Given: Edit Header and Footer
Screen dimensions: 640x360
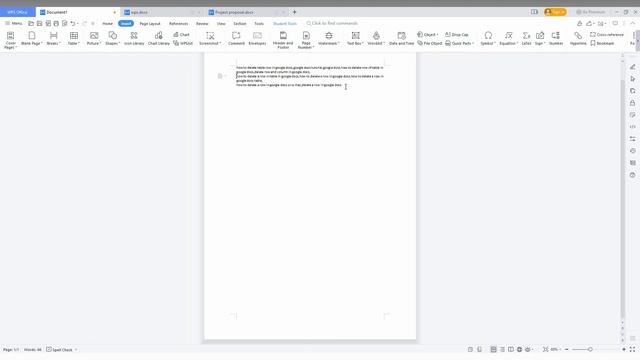Looking at the screenshot, I should [283, 40].
